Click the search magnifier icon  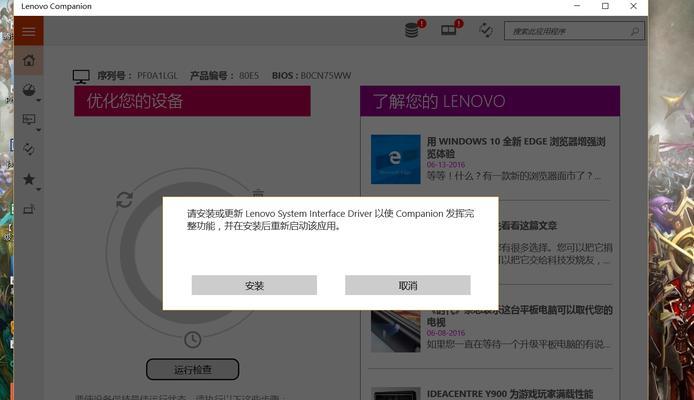click(x=635, y=31)
